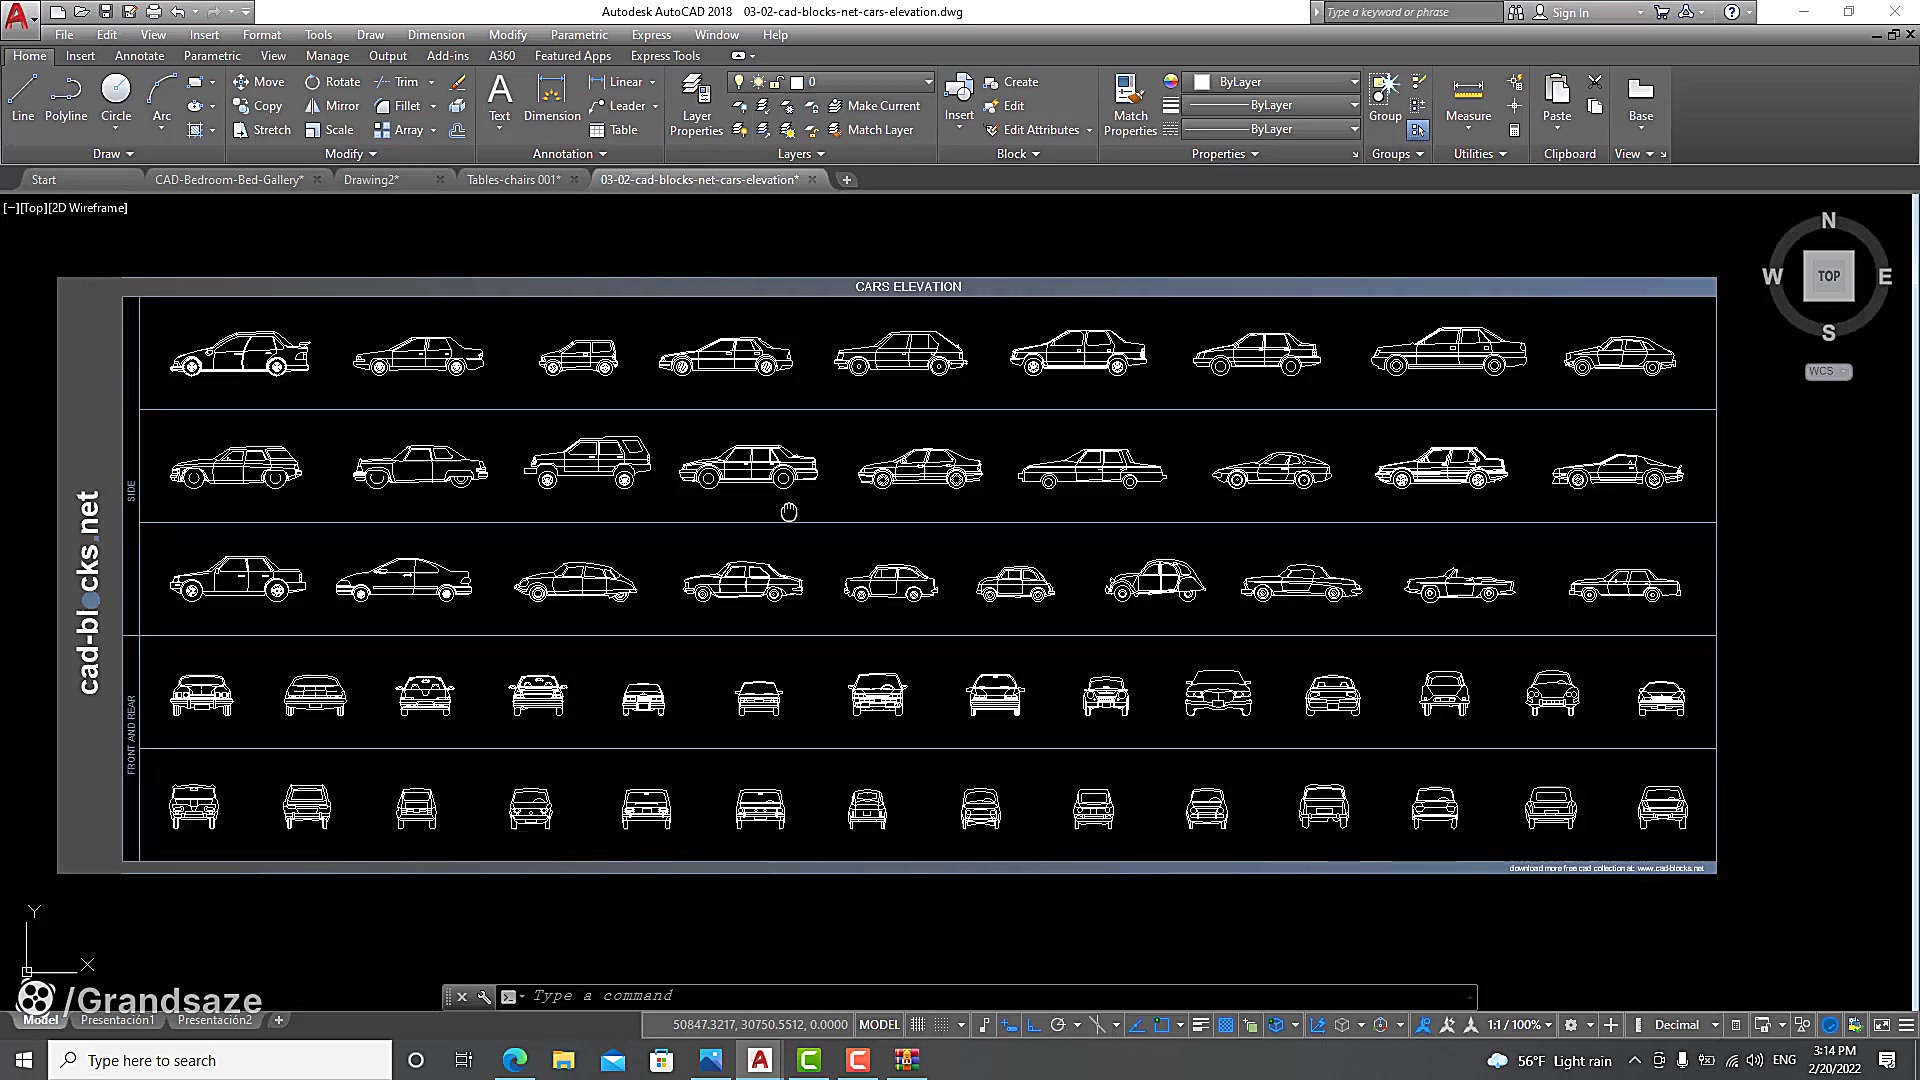The height and width of the screenshot is (1080, 1920).
Task: Click the keyword search box
Action: coord(1412,12)
